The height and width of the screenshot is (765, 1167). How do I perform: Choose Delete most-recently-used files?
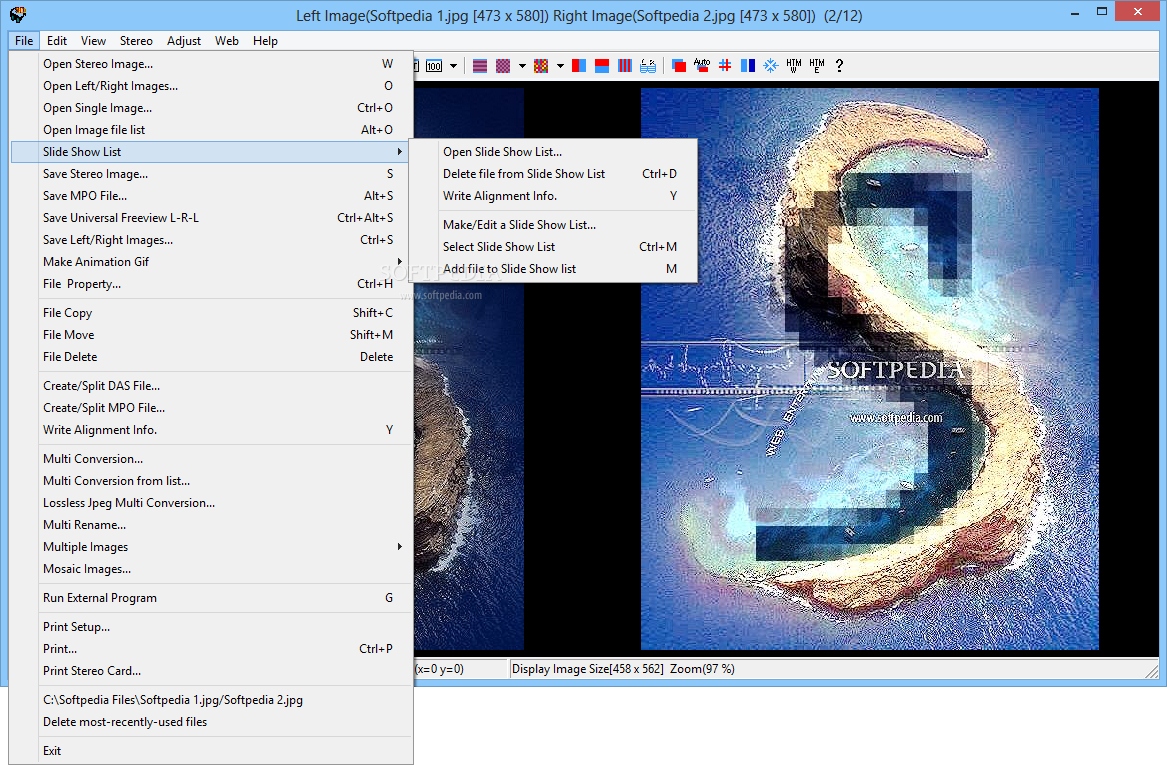coord(211,722)
